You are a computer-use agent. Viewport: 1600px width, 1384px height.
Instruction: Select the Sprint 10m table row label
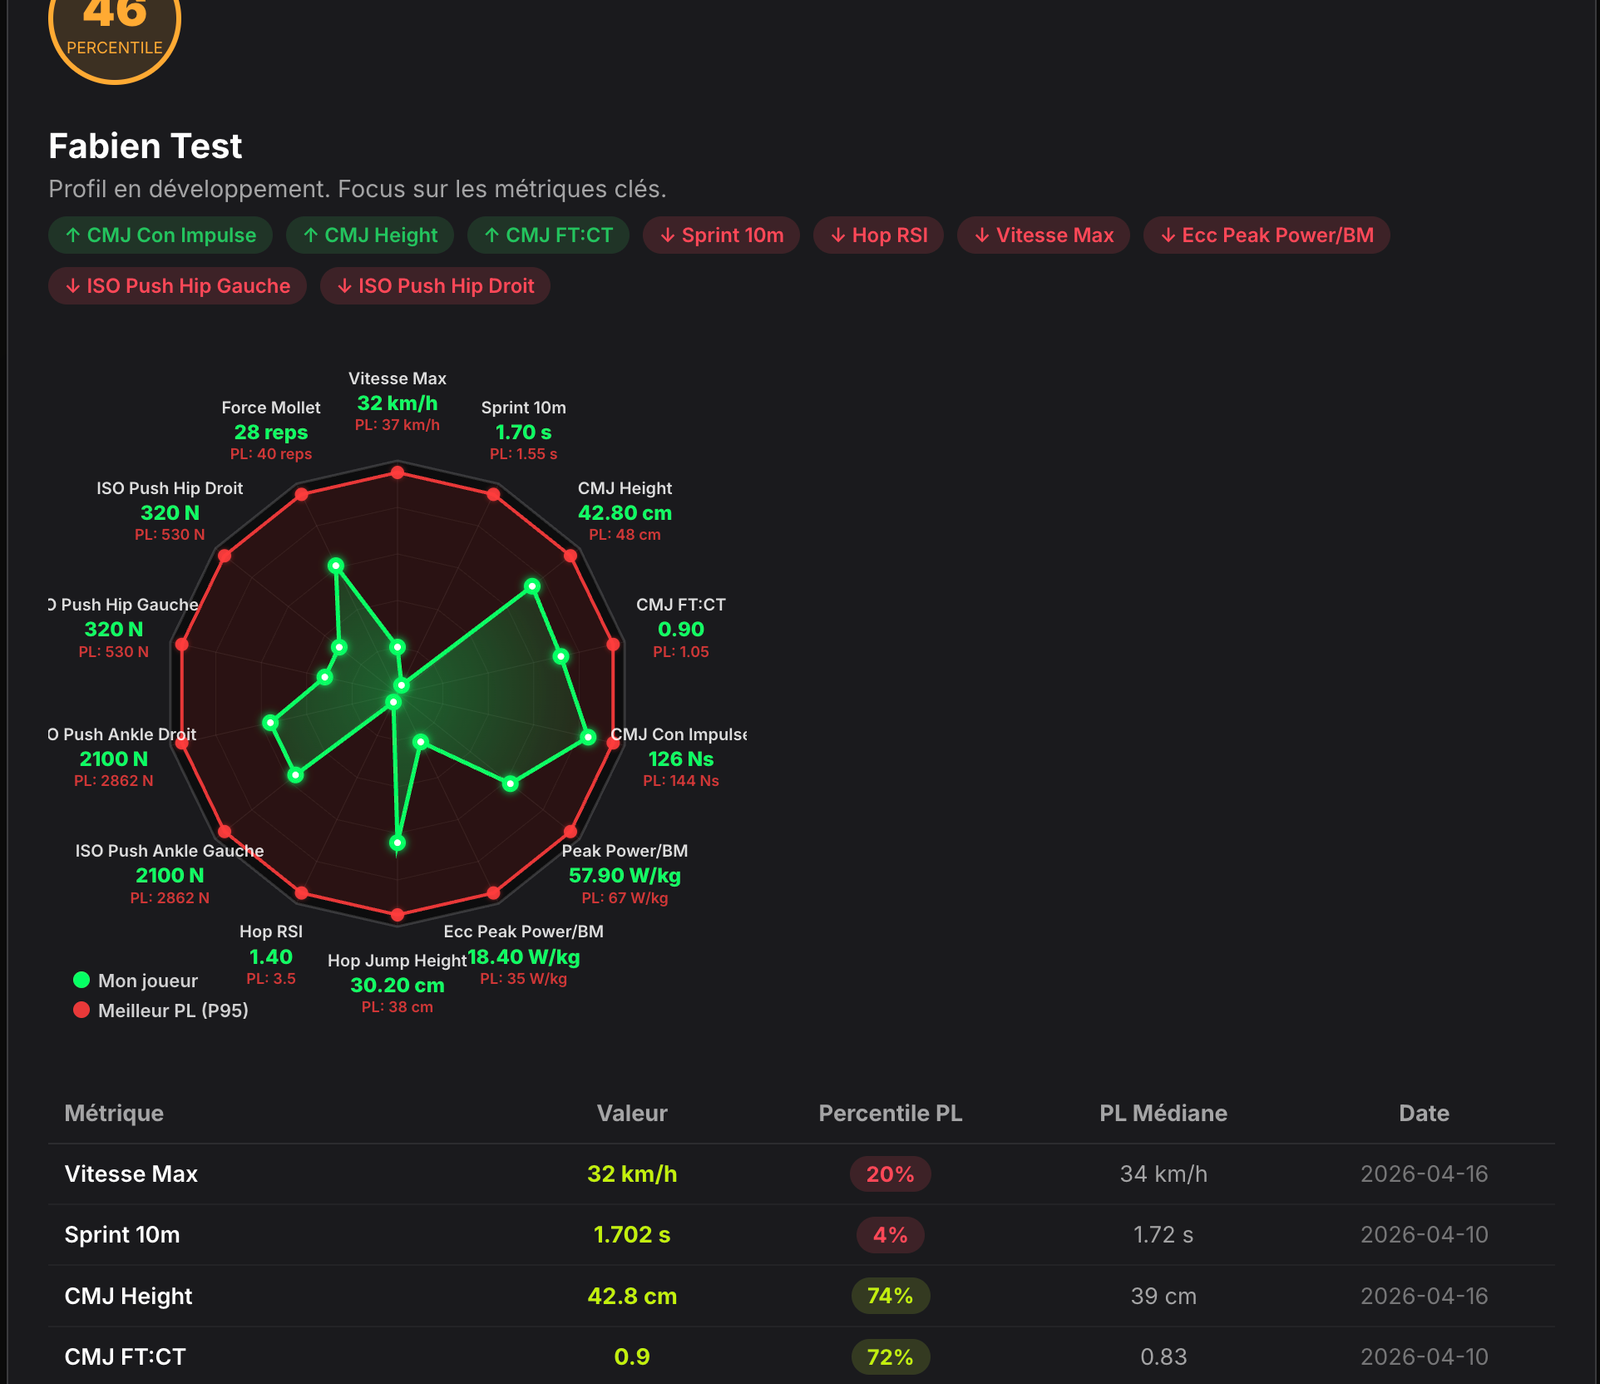point(122,1235)
